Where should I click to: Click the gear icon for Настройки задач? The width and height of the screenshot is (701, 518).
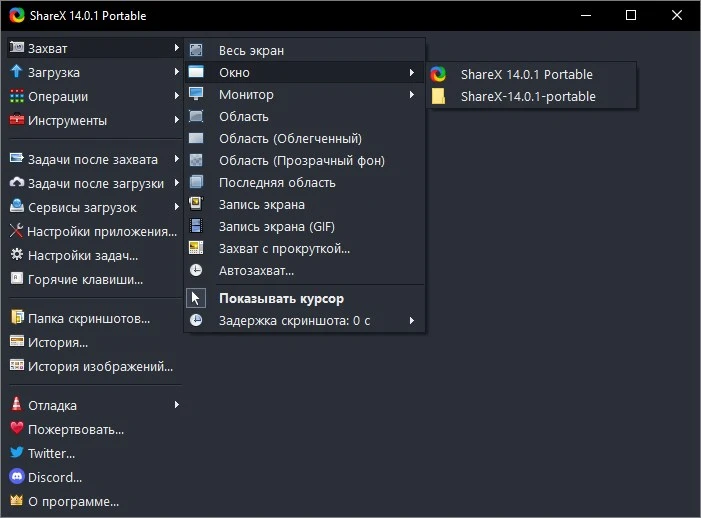16,255
